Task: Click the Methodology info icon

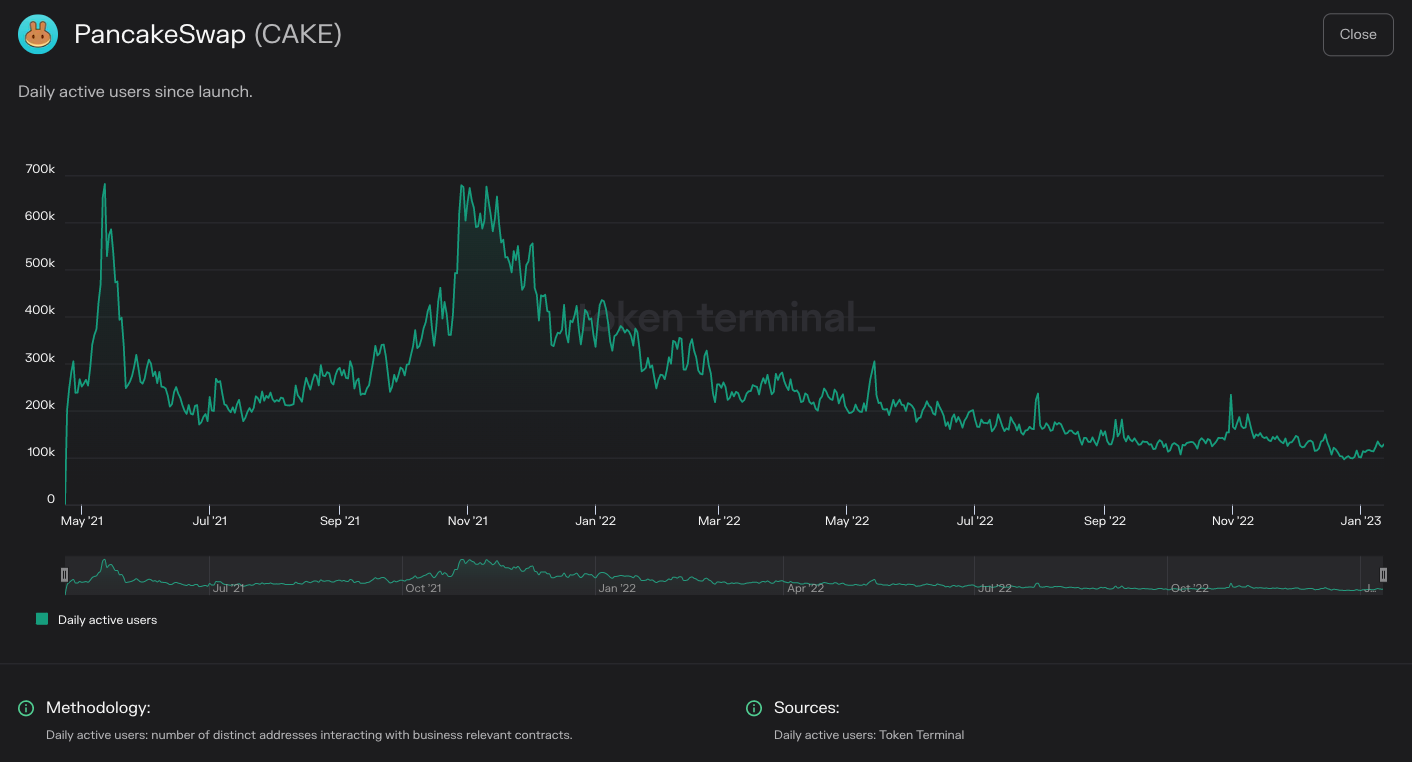Action: [x=26, y=708]
